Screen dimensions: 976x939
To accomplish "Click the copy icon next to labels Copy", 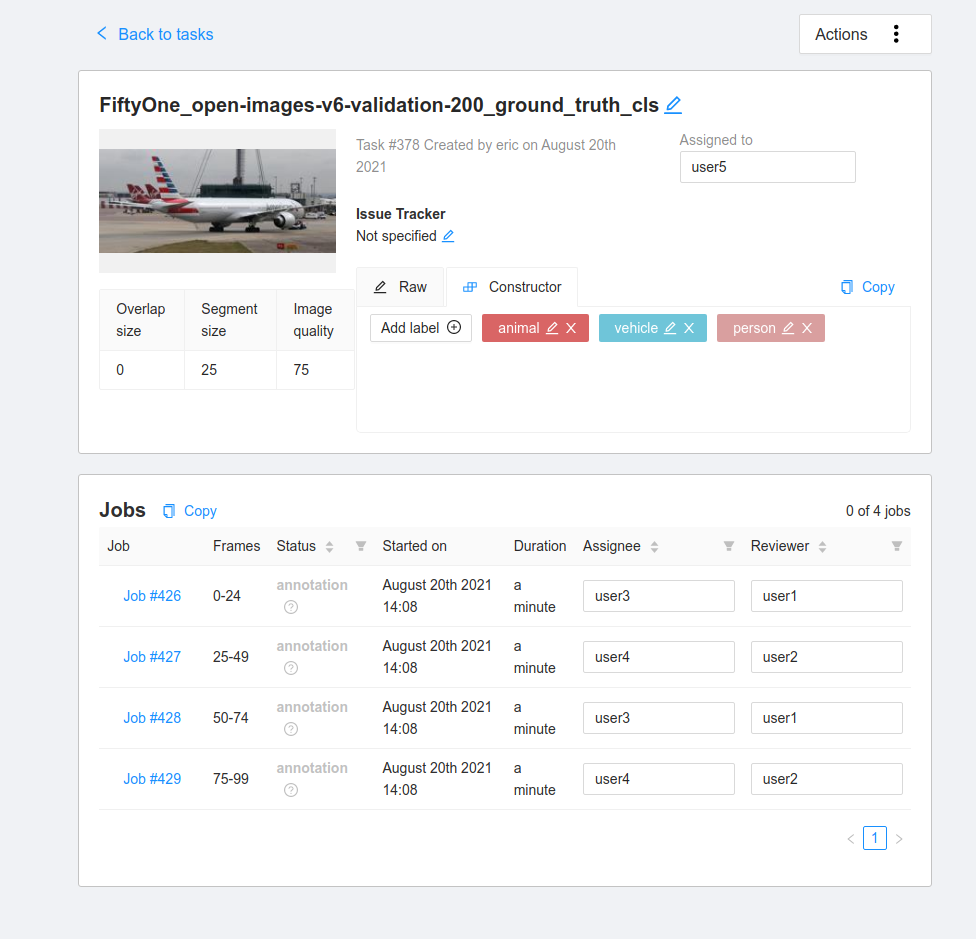I will pyautogui.click(x=847, y=287).
